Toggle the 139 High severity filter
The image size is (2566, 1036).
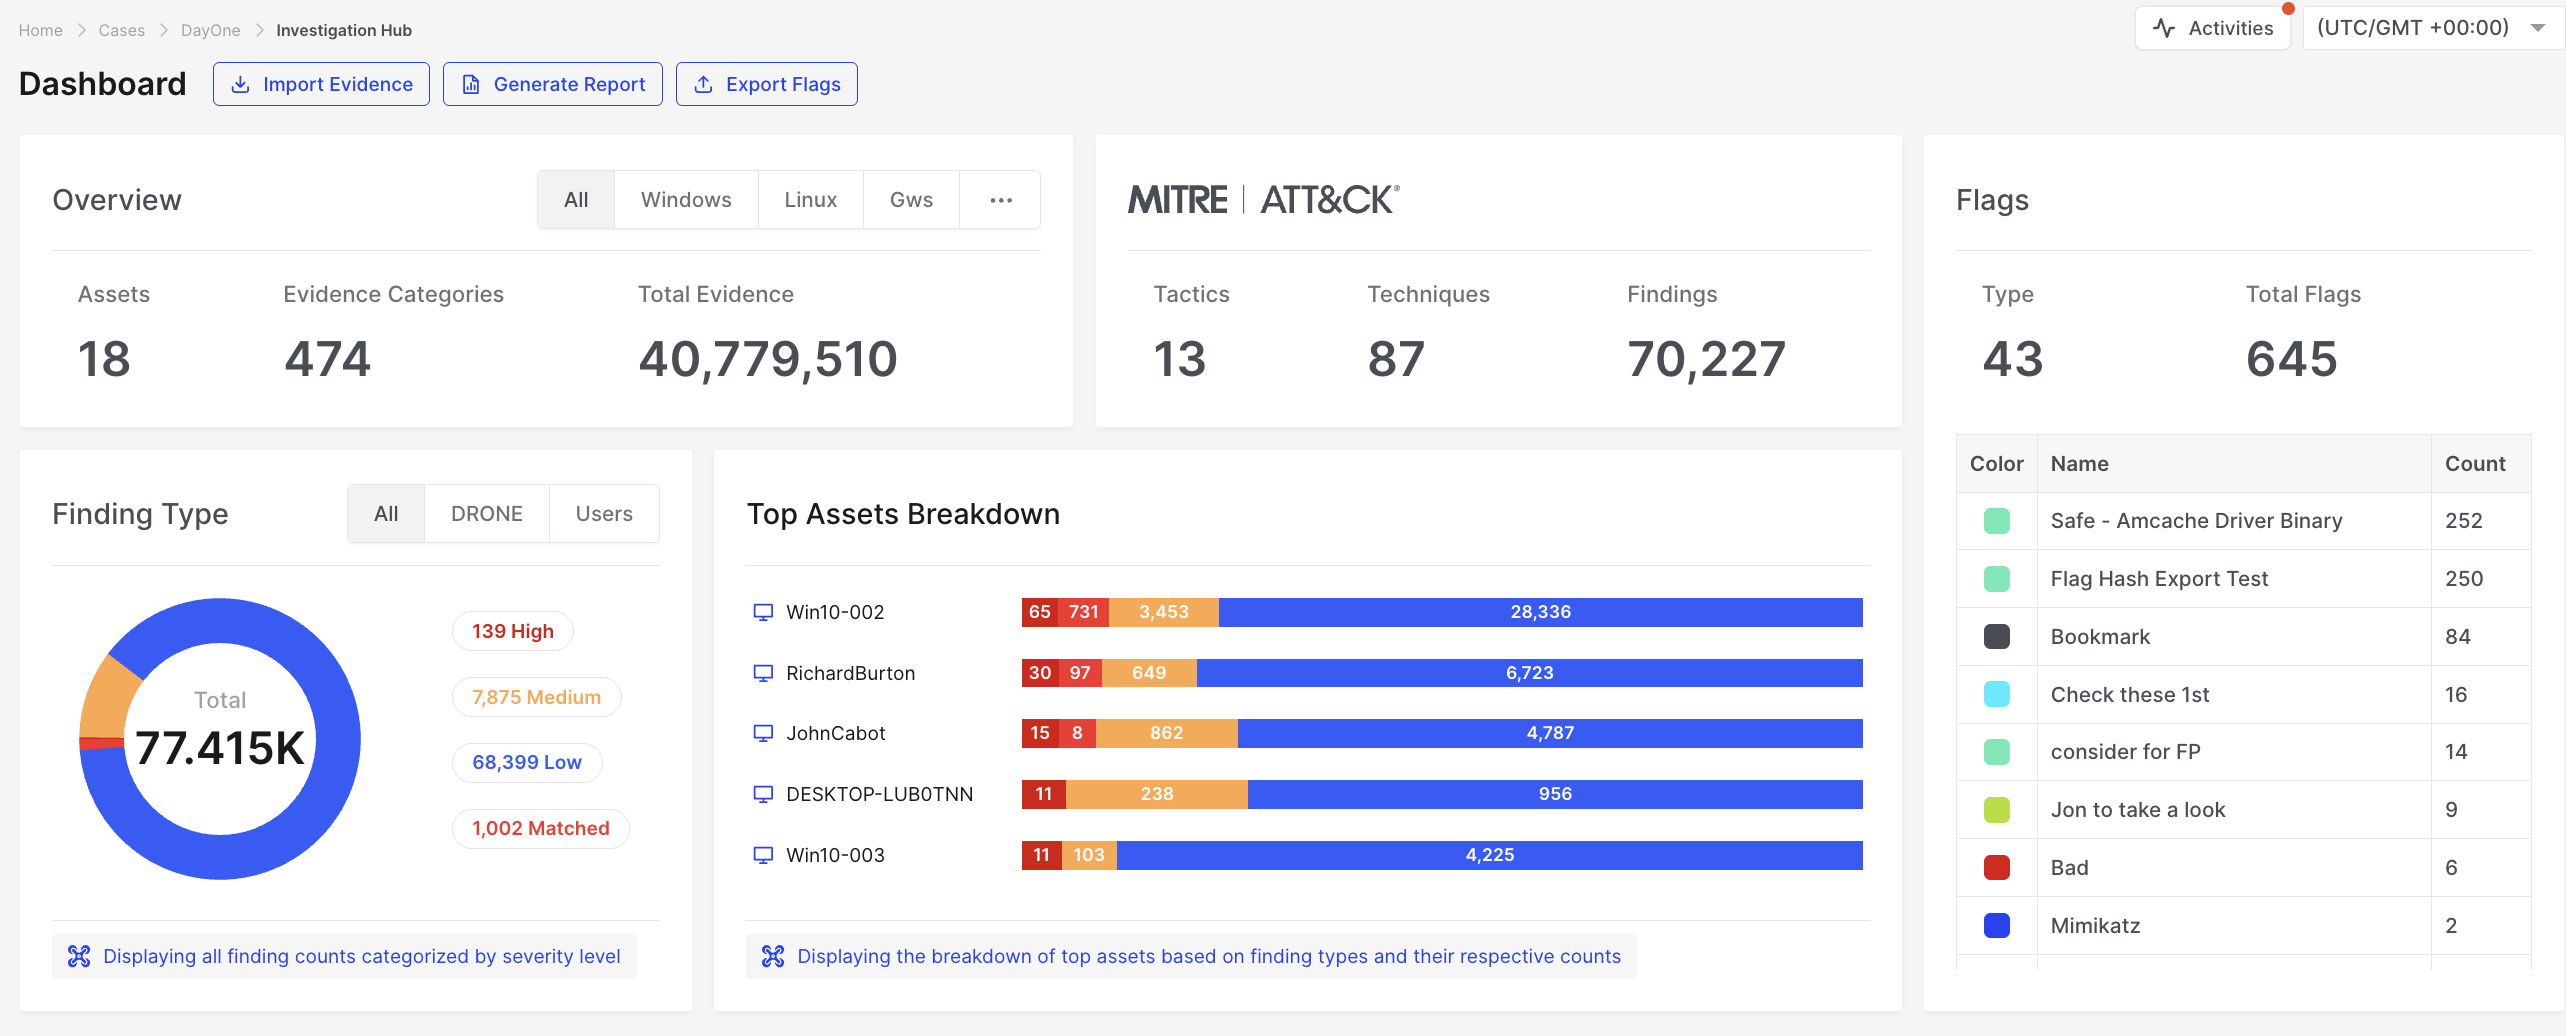[512, 631]
